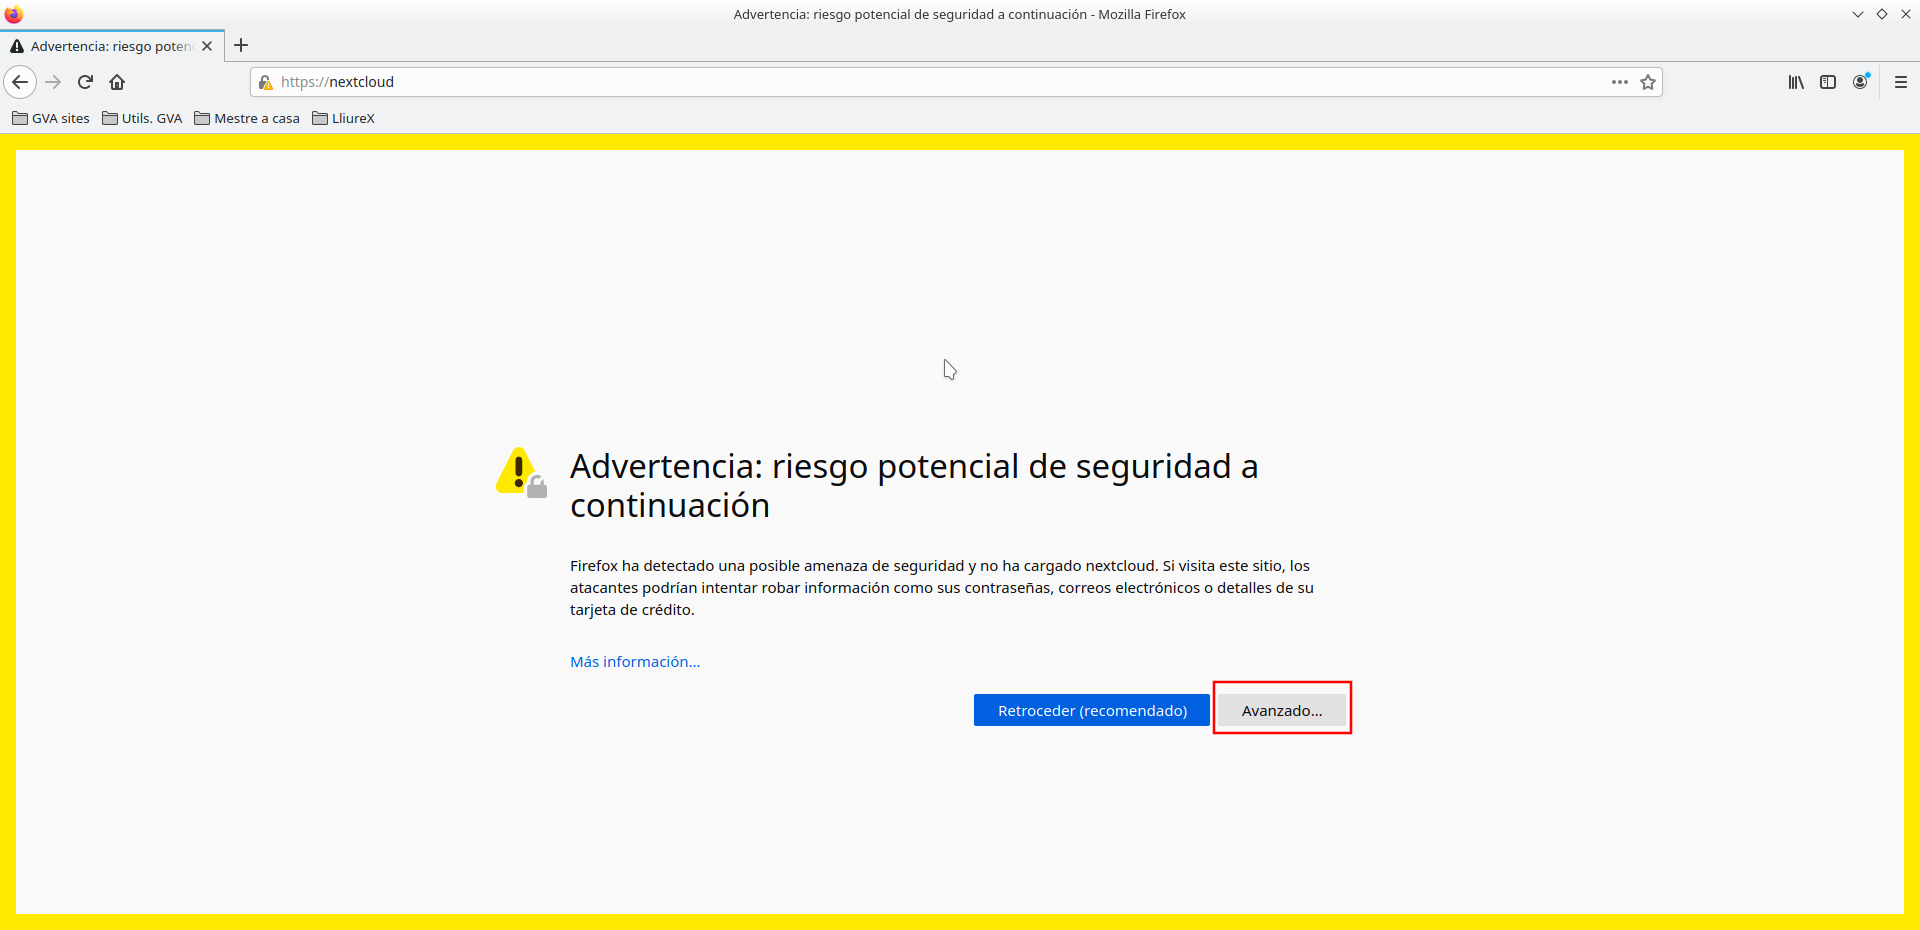Open a new tab with plus button
Image resolution: width=1920 pixels, height=930 pixels.
241,45
